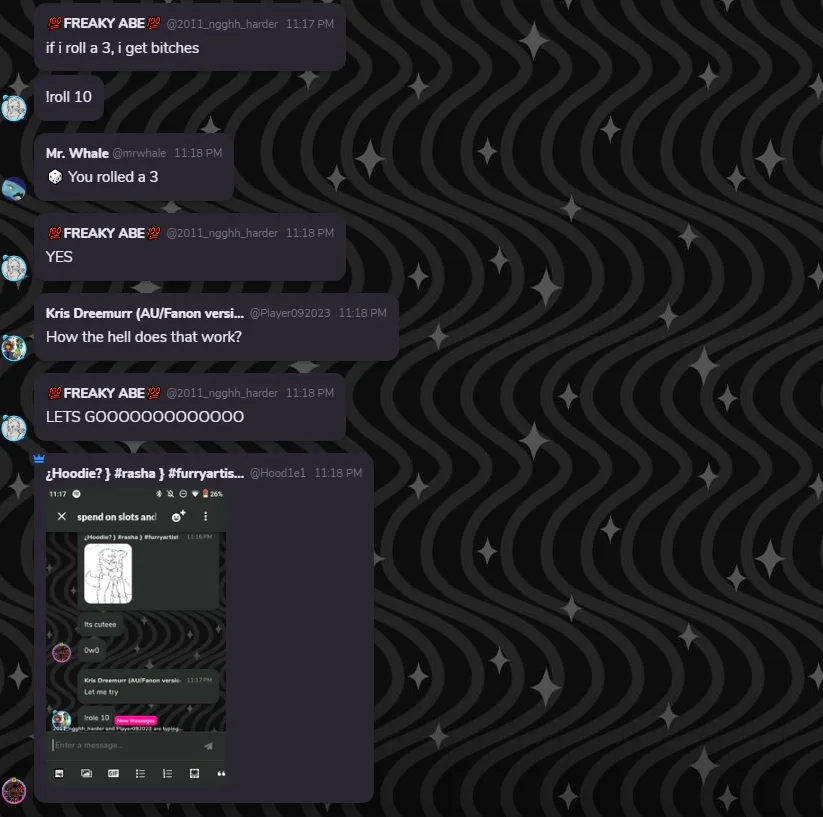The image size is (823, 817).
Task: Open the ¿Hoodie? } #rasha username
Action: [145, 473]
